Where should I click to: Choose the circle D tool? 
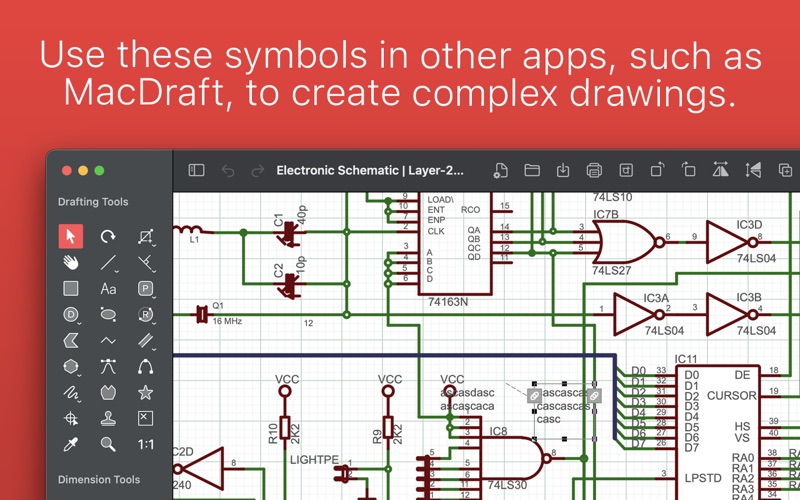coord(71,315)
